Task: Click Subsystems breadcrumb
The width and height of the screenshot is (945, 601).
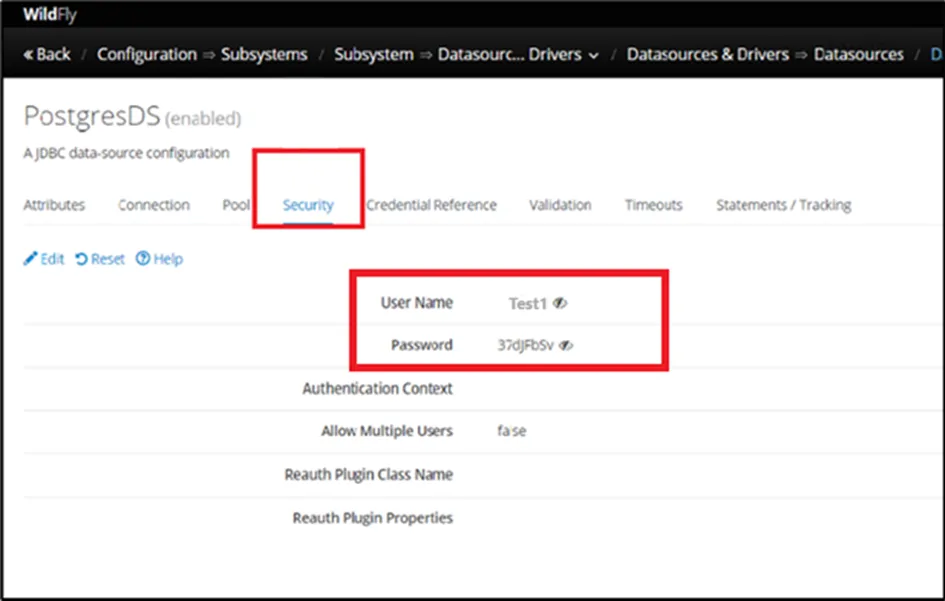Action: [264, 54]
